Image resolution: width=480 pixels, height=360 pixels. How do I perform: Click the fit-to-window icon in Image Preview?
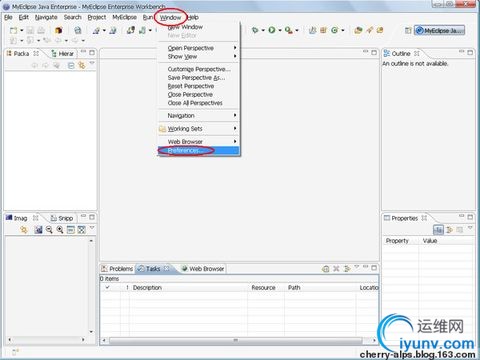(81, 229)
